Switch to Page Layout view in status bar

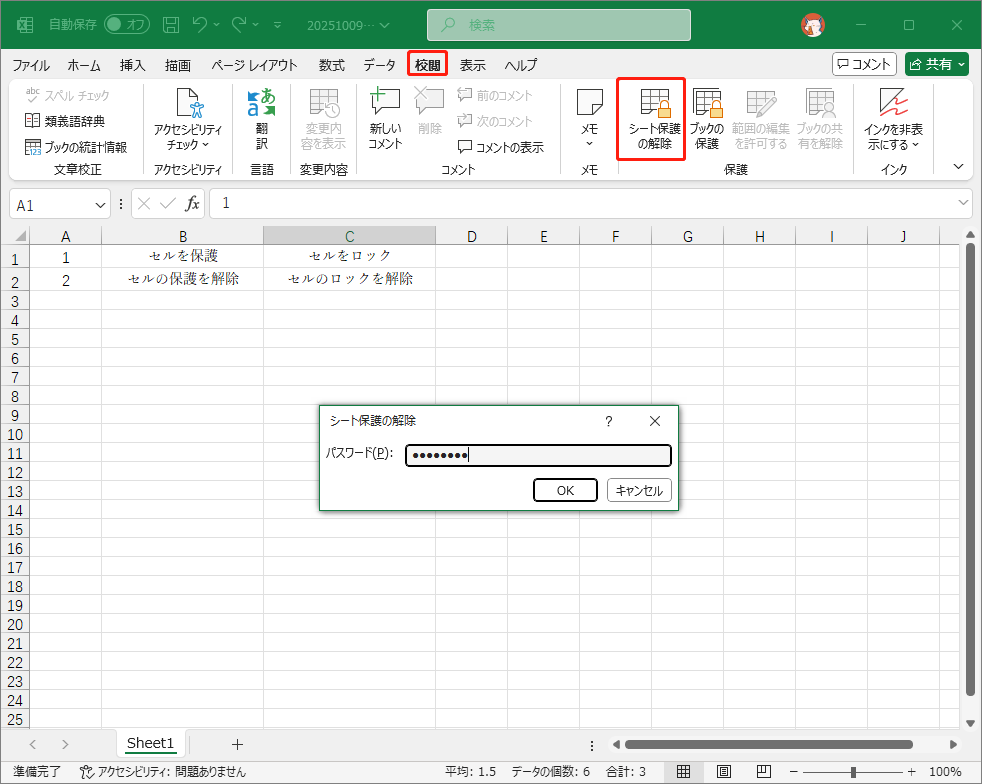723,772
